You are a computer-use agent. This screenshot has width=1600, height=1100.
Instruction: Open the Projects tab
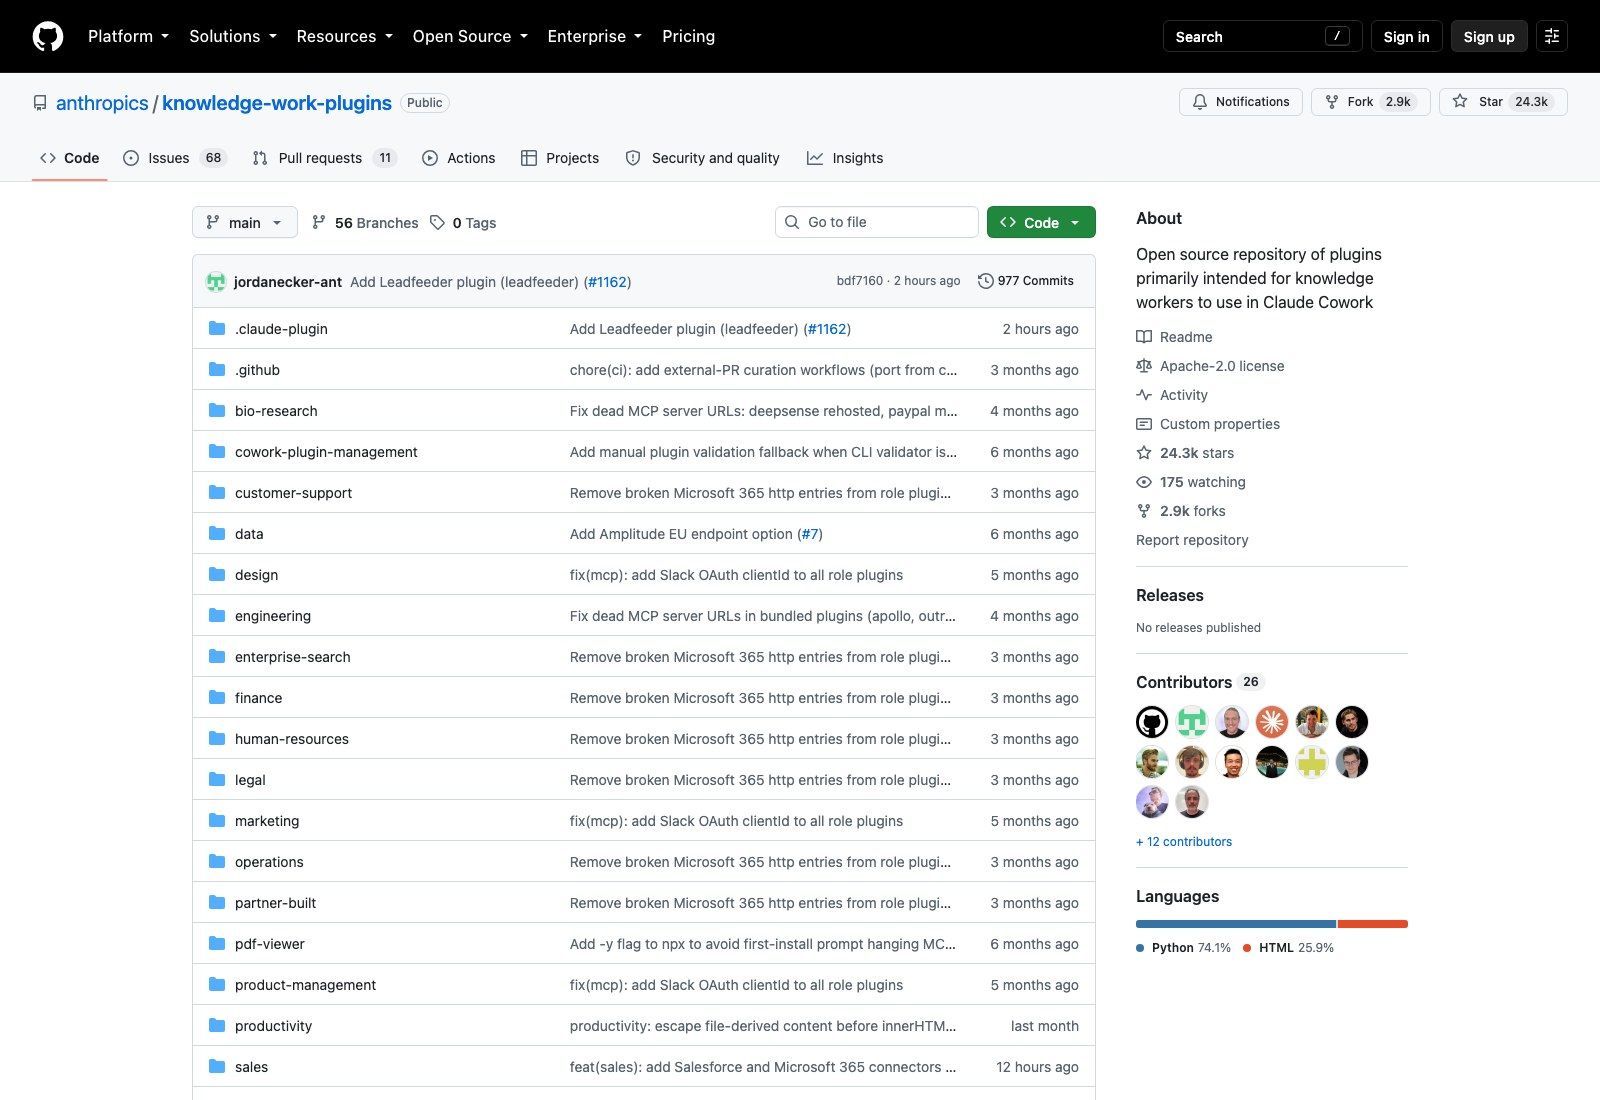click(560, 158)
